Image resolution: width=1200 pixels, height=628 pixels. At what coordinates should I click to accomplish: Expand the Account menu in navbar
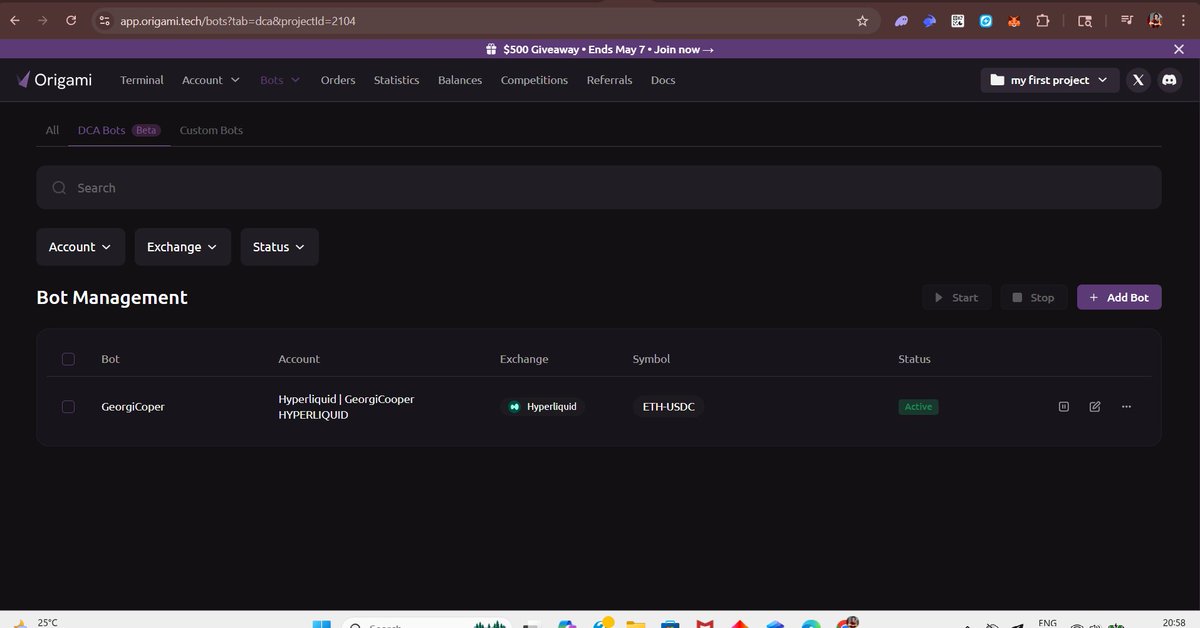(211, 80)
